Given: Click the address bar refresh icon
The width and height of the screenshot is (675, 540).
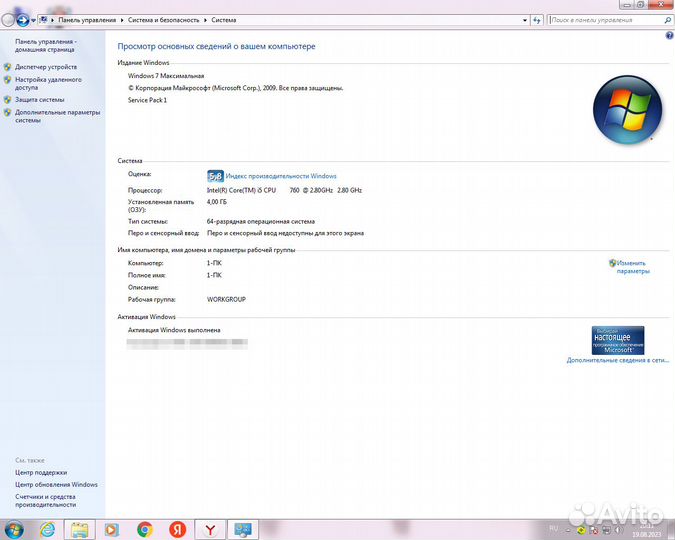Looking at the screenshot, I should [537, 20].
